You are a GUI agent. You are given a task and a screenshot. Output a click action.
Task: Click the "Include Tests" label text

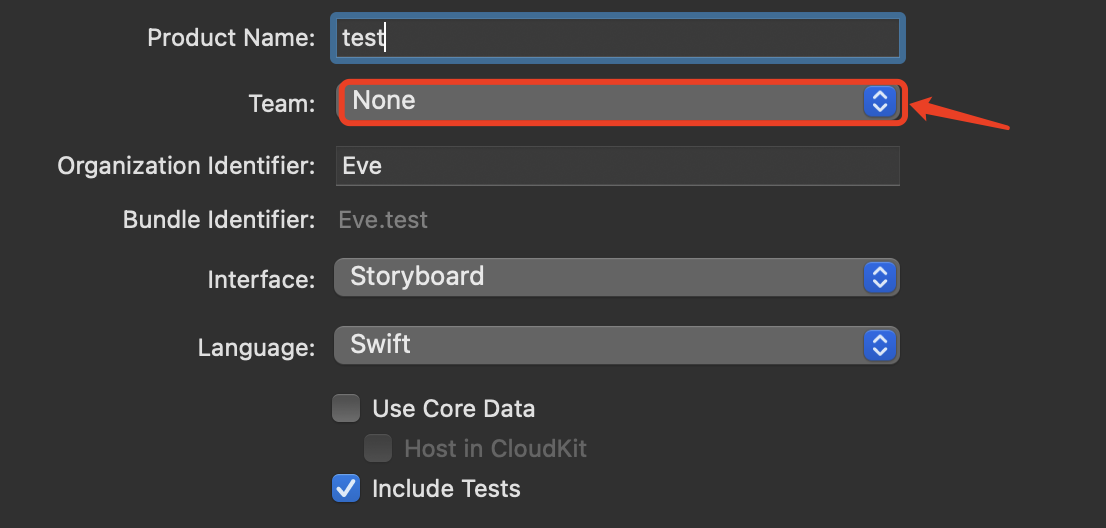point(446,489)
